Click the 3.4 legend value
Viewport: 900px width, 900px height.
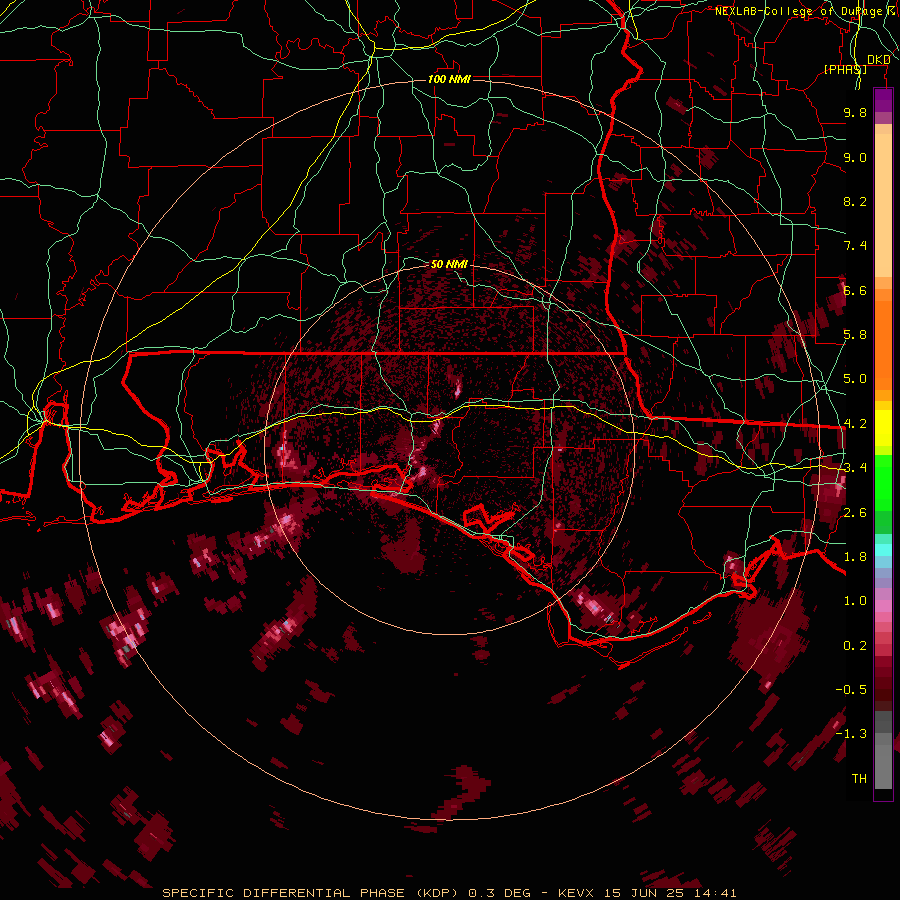pyautogui.click(x=855, y=468)
